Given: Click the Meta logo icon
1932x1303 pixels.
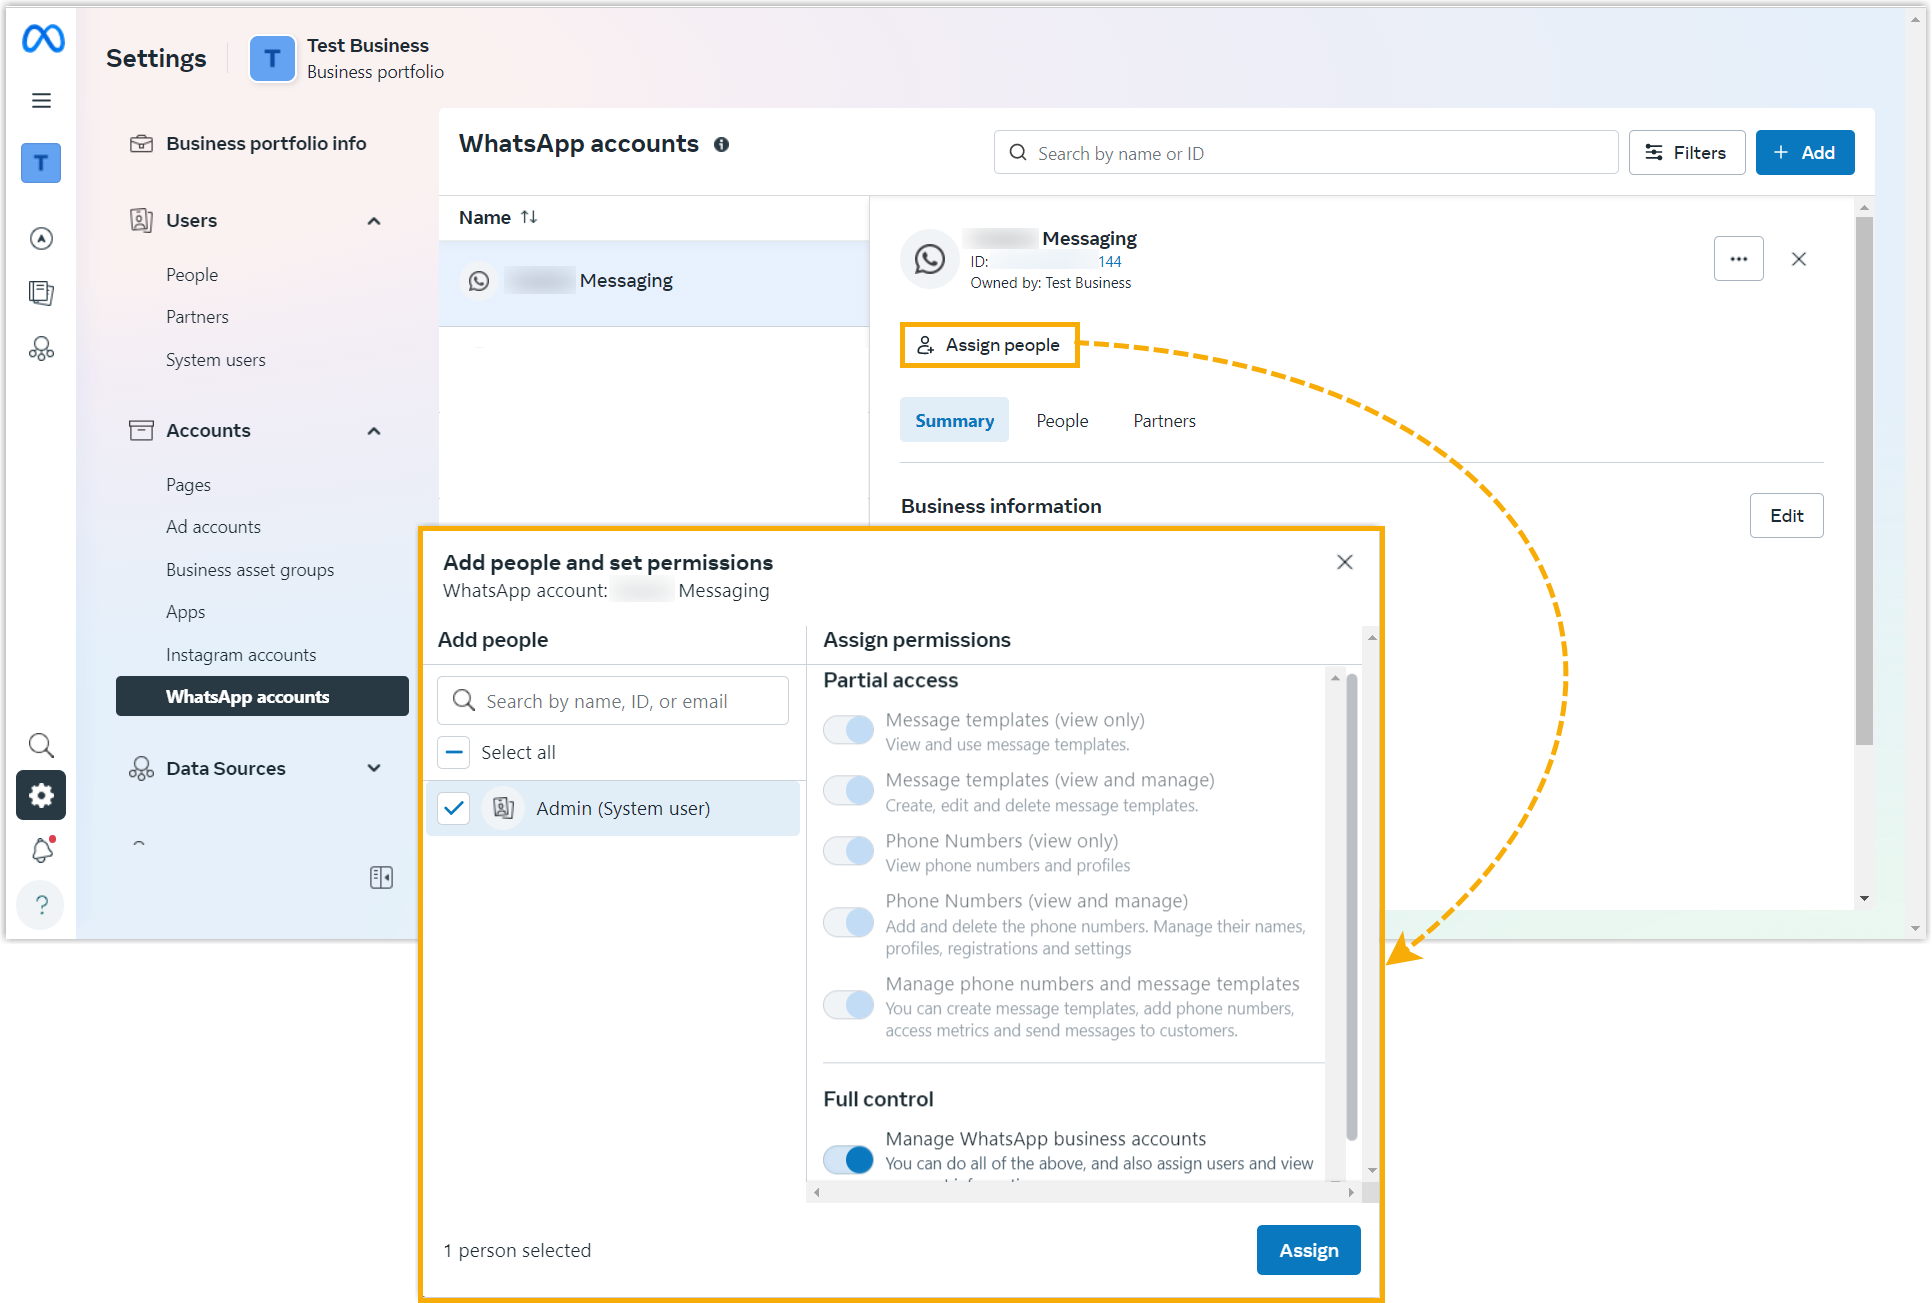Looking at the screenshot, I should click(43, 39).
